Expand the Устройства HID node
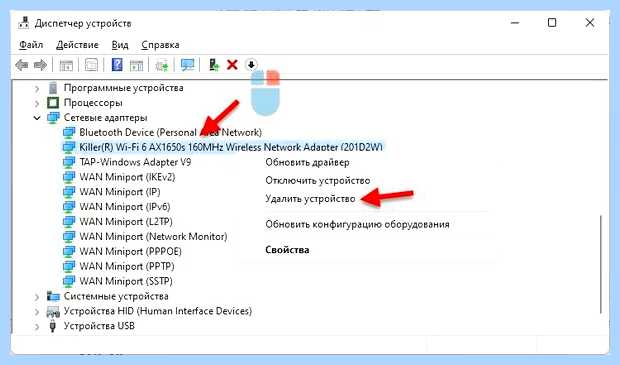The image size is (620, 365). pos(37,312)
